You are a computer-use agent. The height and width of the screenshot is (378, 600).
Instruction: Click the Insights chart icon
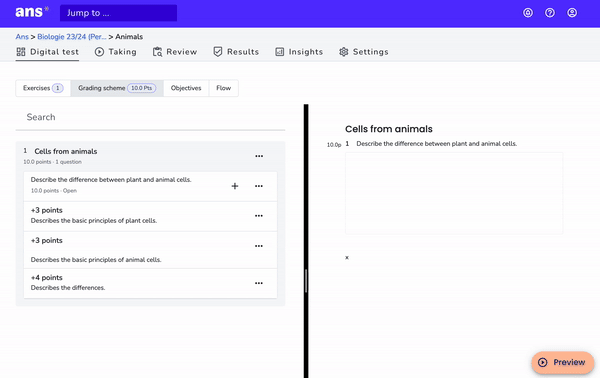280,52
